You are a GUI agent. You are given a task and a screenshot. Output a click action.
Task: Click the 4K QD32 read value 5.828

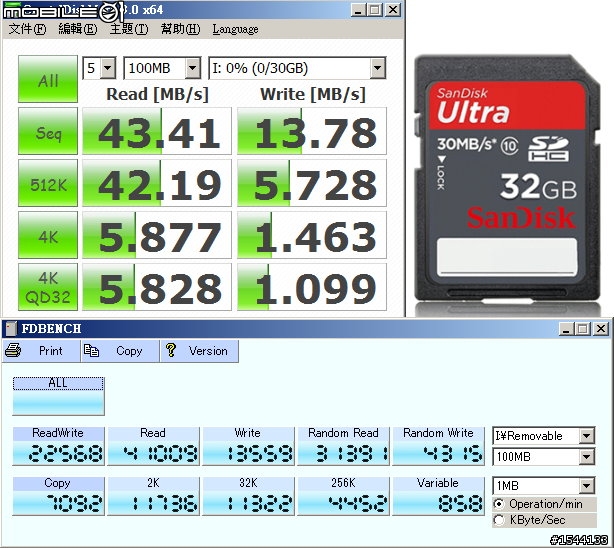pyautogui.click(x=157, y=288)
